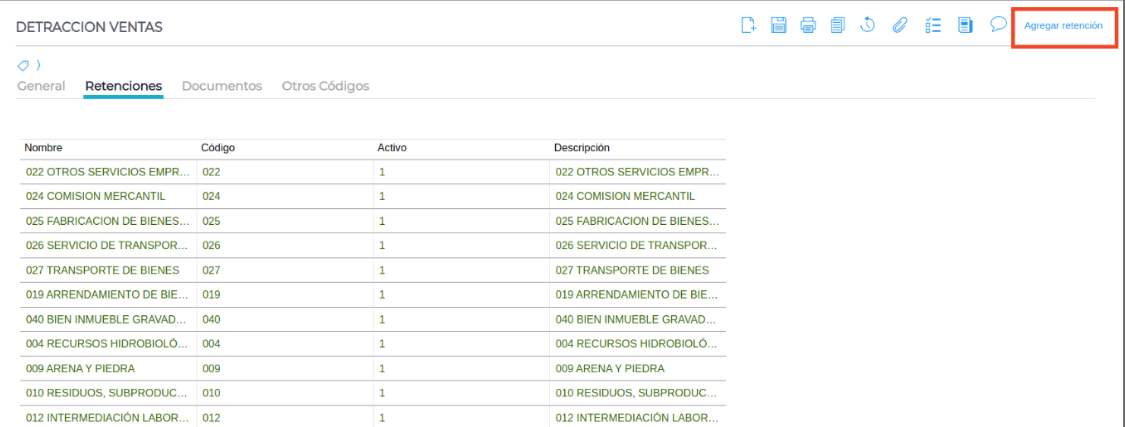
Task: Open history with the clock arrow icon
Action: tap(868, 25)
